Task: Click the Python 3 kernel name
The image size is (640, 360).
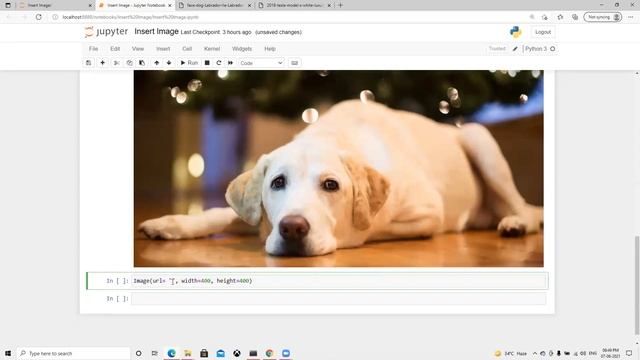Action: 536,49
